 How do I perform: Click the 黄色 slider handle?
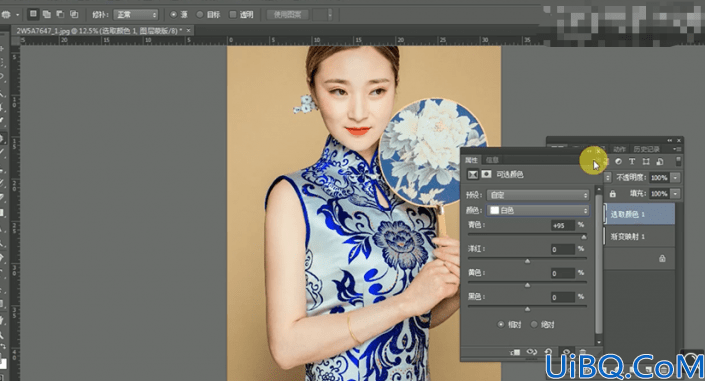coord(527,285)
